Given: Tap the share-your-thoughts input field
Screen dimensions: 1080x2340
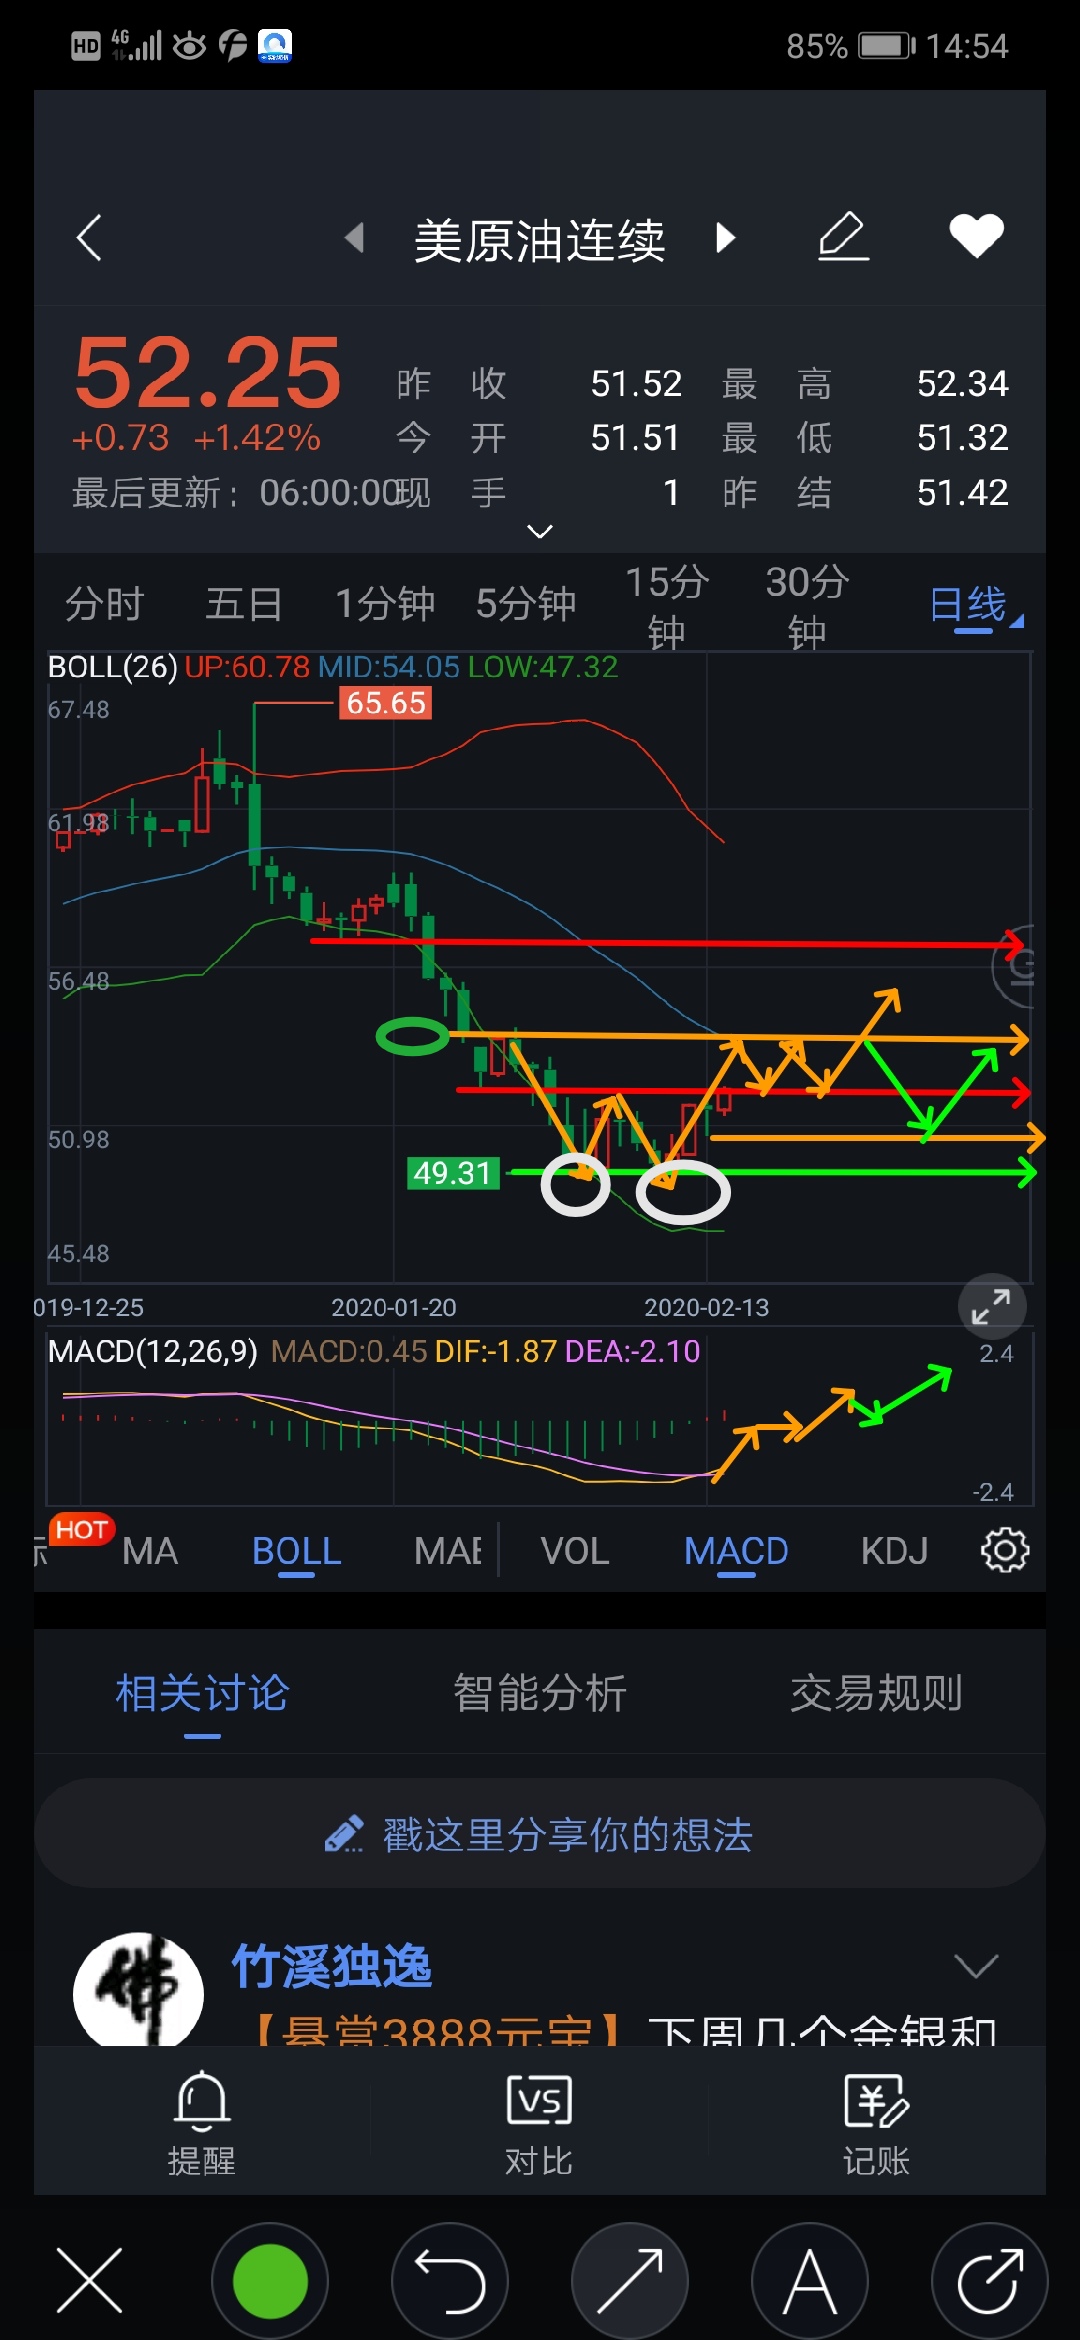Looking at the screenshot, I should pyautogui.click(x=540, y=1834).
